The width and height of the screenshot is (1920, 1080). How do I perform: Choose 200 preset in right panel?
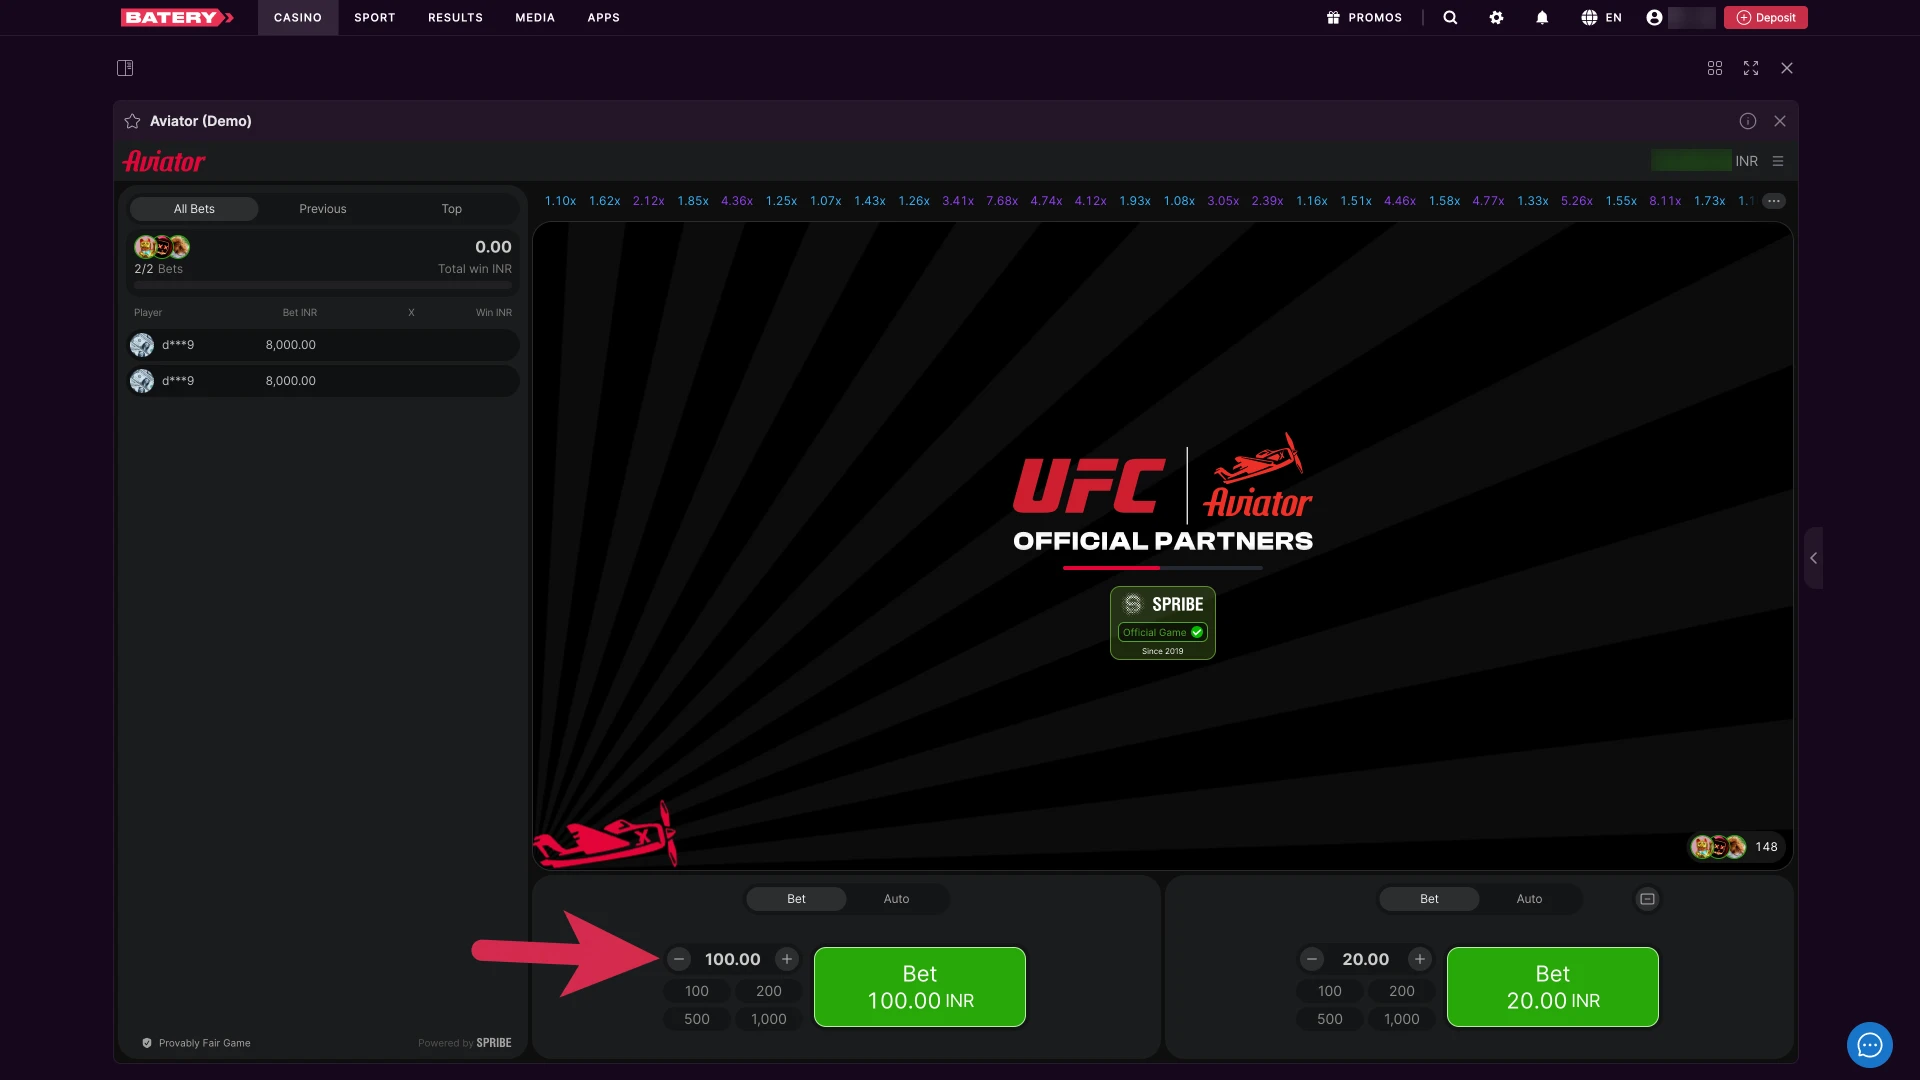1402,991
